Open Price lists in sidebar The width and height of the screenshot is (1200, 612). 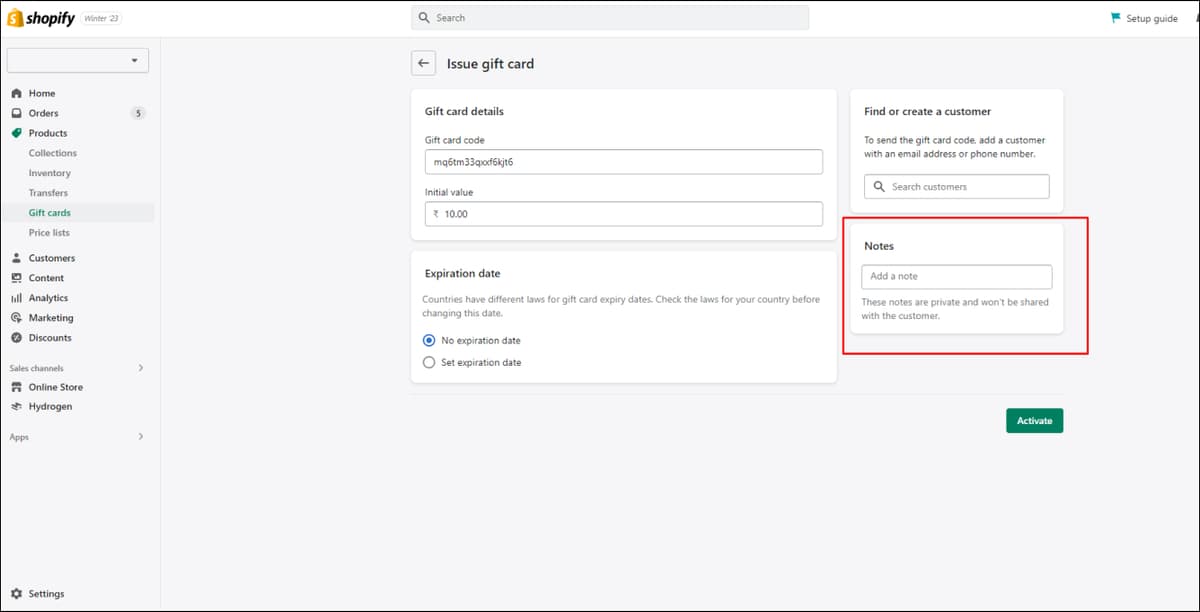49,233
